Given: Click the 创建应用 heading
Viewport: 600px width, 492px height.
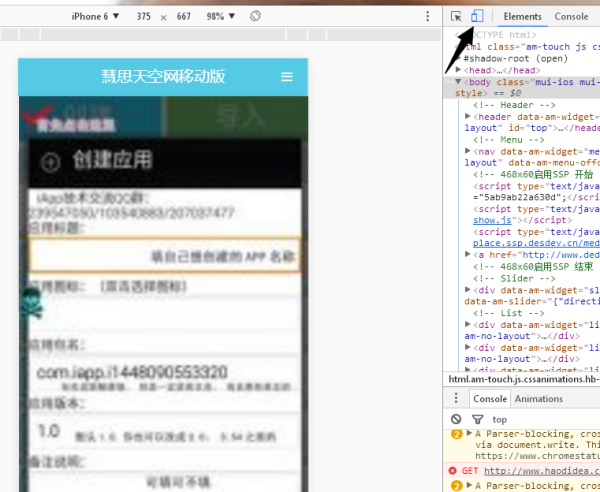Looking at the screenshot, I should (112, 160).
